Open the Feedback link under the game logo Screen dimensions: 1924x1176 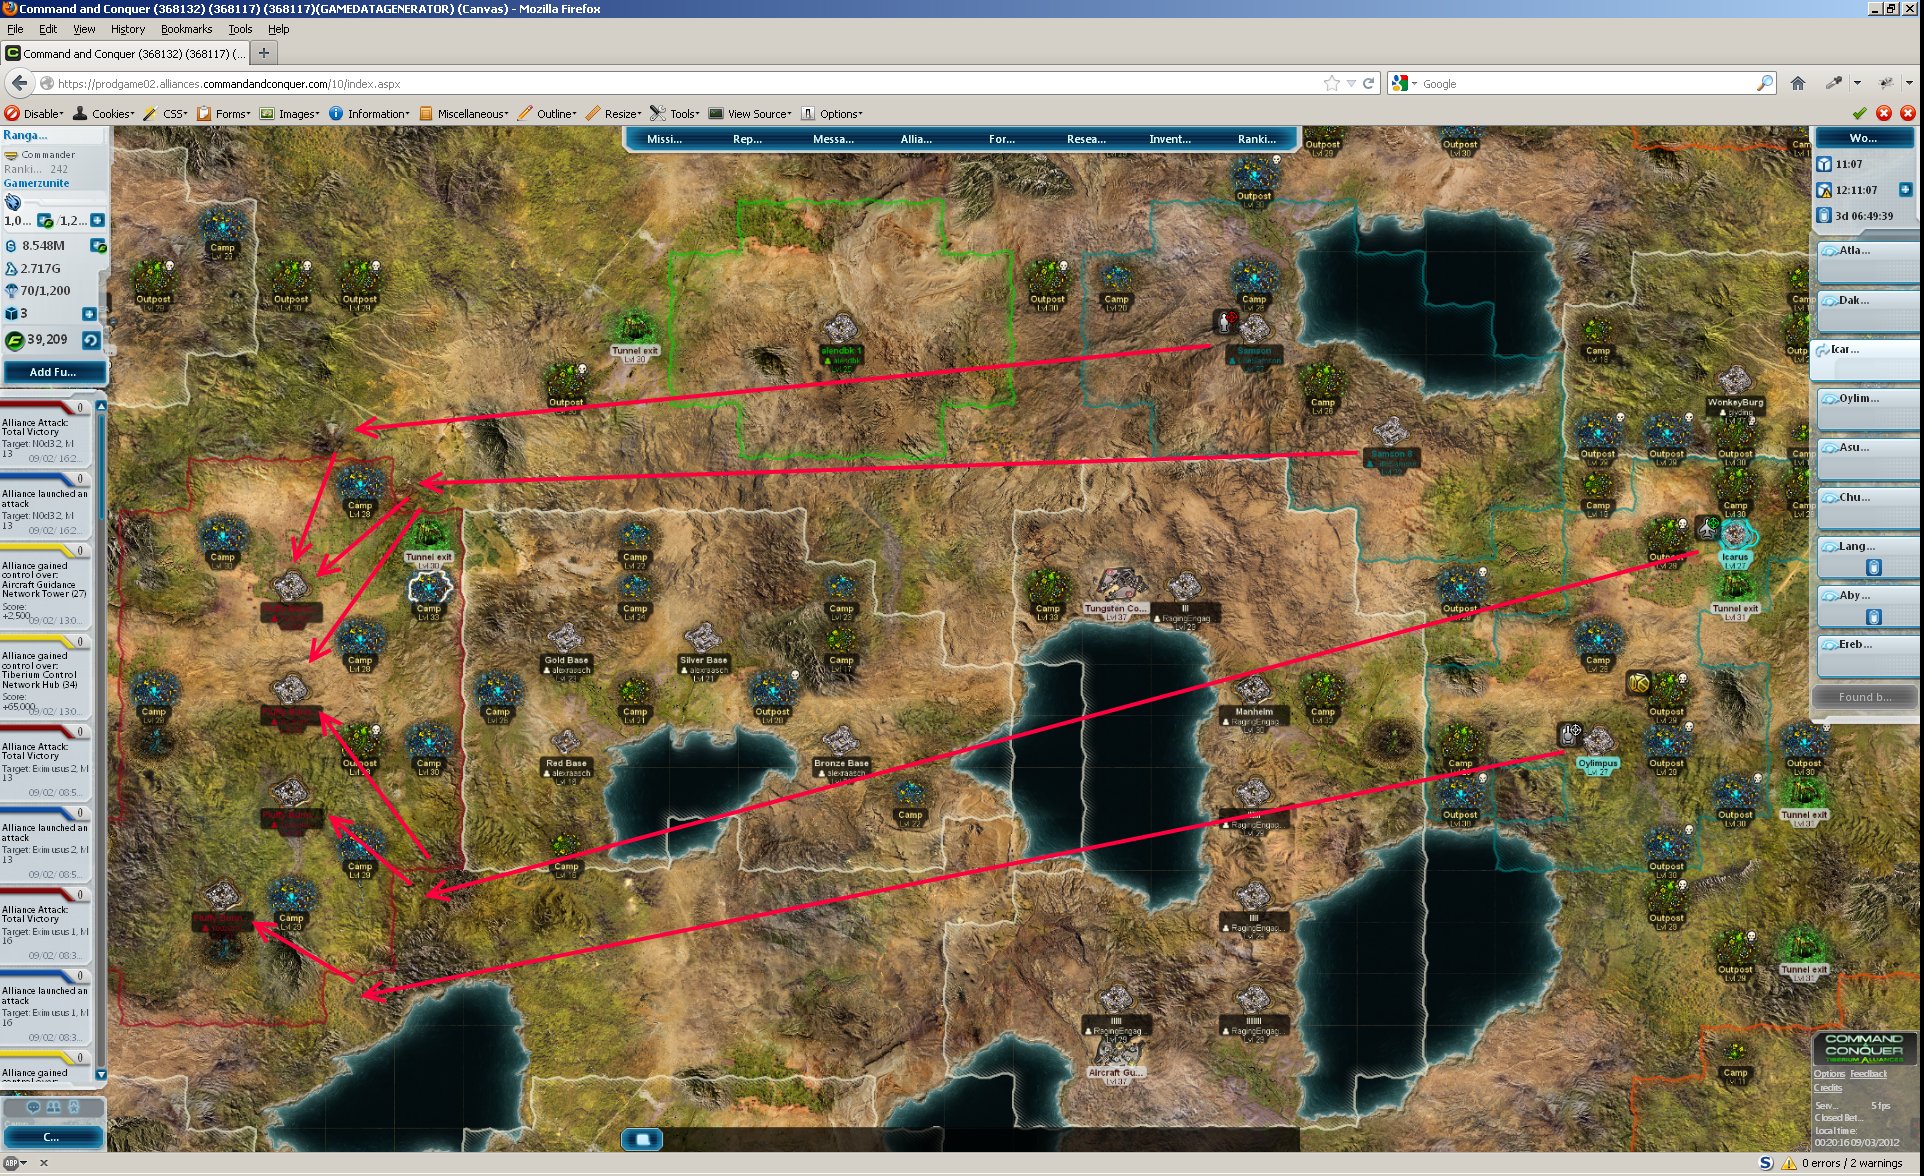click(1868, 1074)
